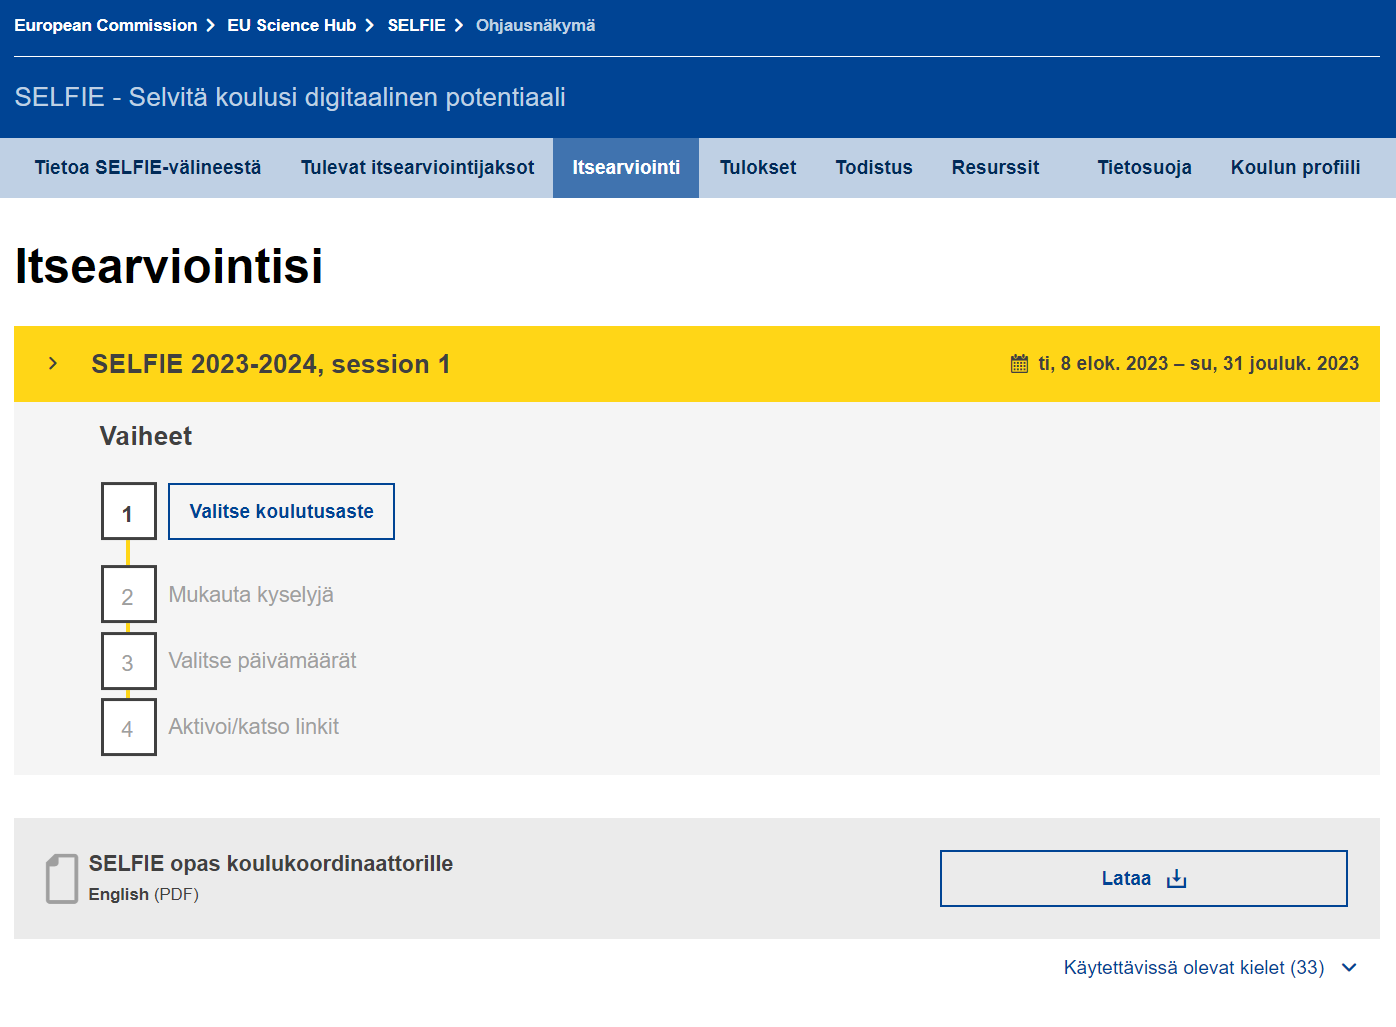Open the European Commission breadcrumb link
The image size is (1396, 1027).
point(106,25)
